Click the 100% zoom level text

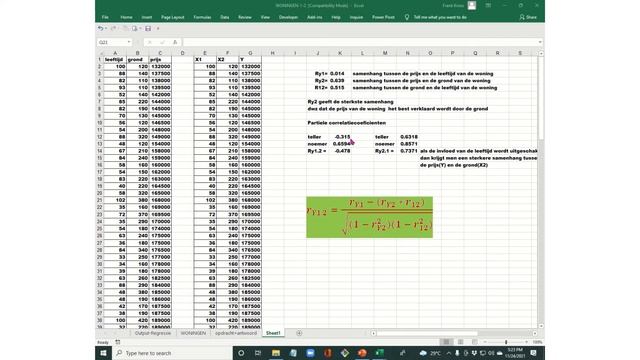point(538,342)
